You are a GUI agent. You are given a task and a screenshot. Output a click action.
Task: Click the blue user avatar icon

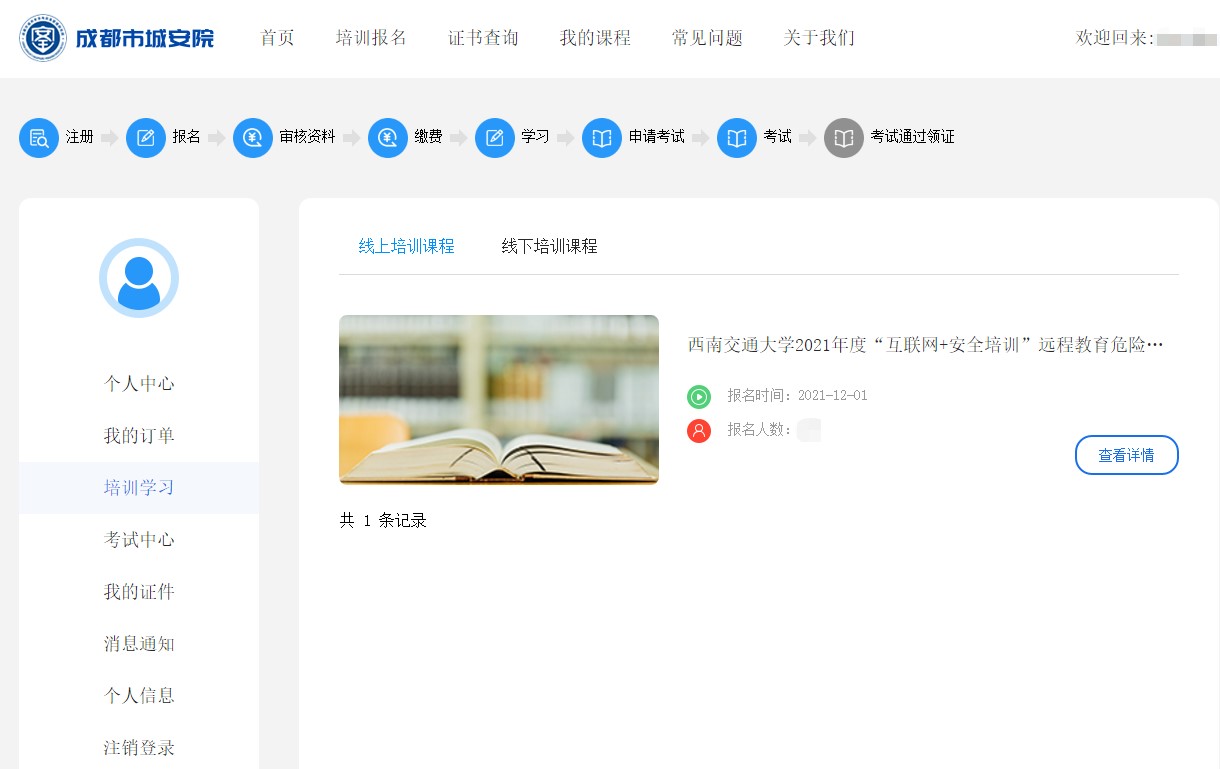tap(139, 278)
